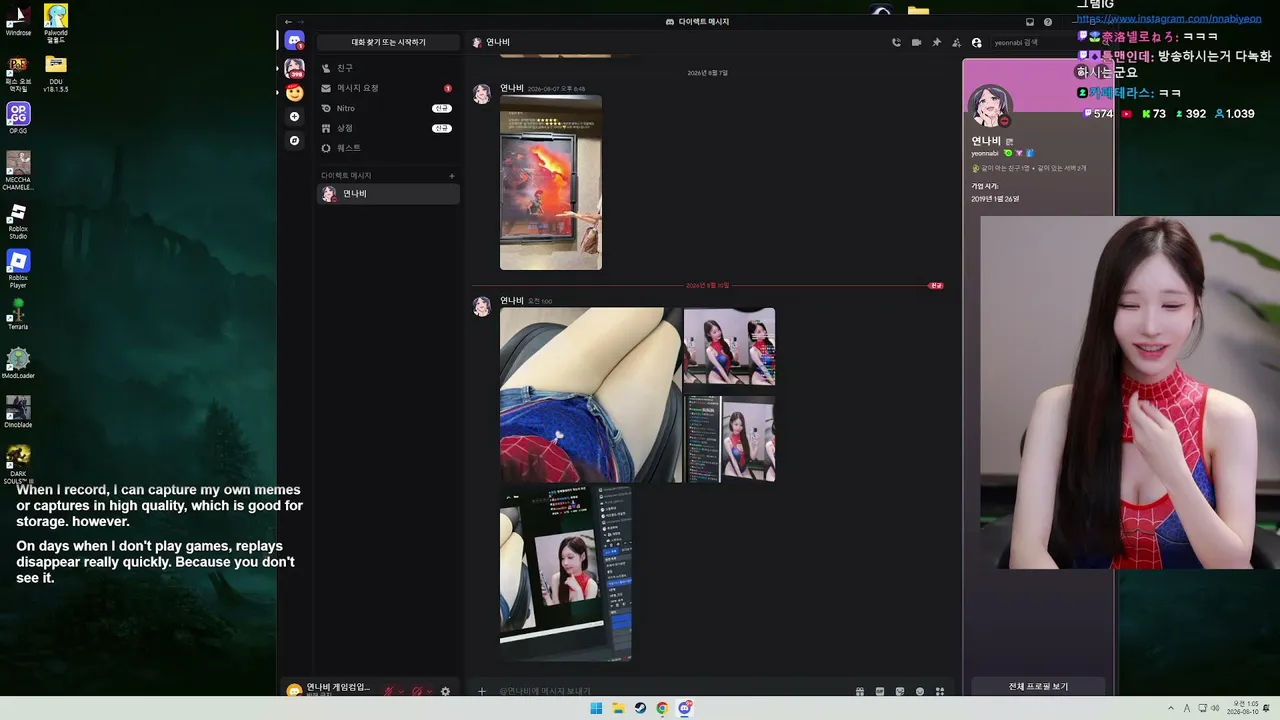Open tModLoader desktop shortcut
Image resolution: width=1280 pixels, height=720 pixels.
tap(18, 364)
